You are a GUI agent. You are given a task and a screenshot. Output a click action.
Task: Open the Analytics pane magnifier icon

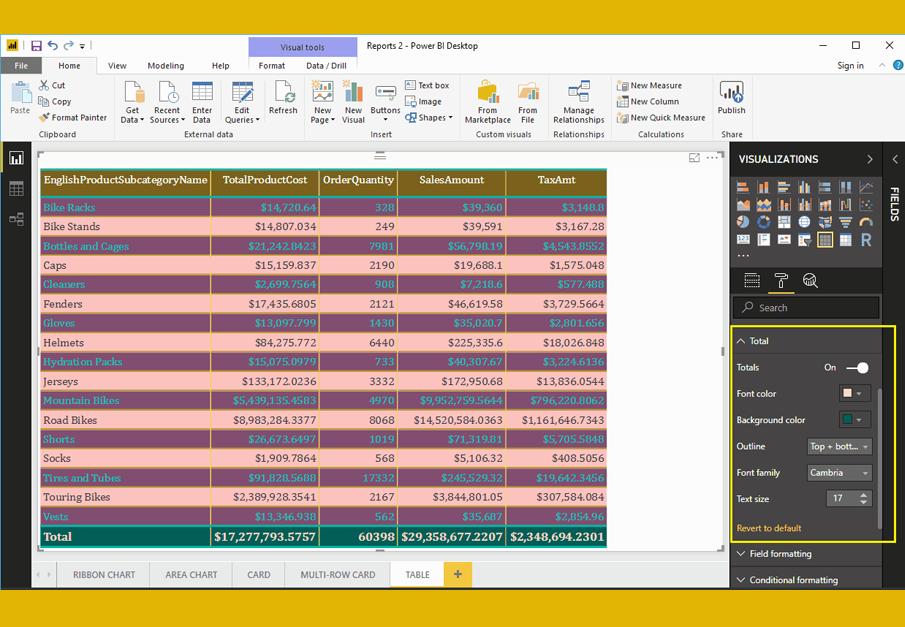click(x=810, y=281)
